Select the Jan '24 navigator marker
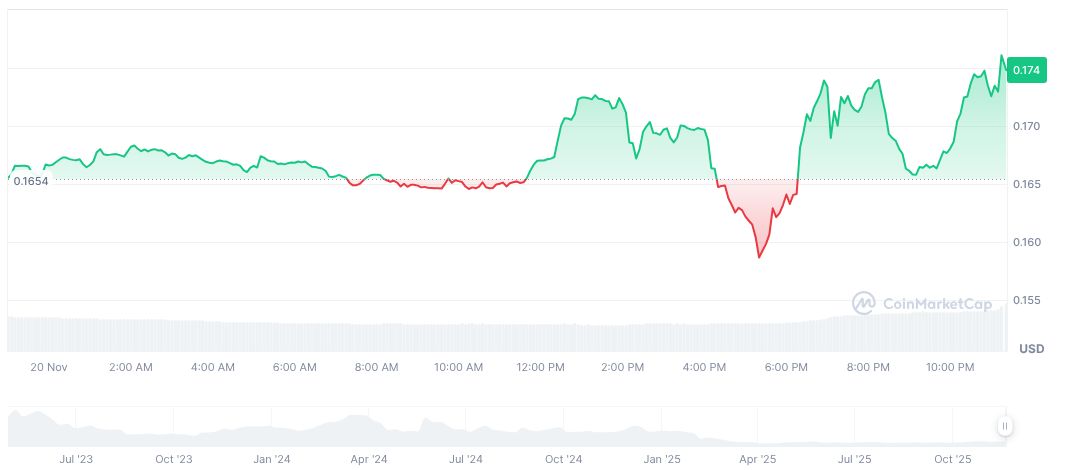Screen dimensions: 1072x470 coord(271,460)
